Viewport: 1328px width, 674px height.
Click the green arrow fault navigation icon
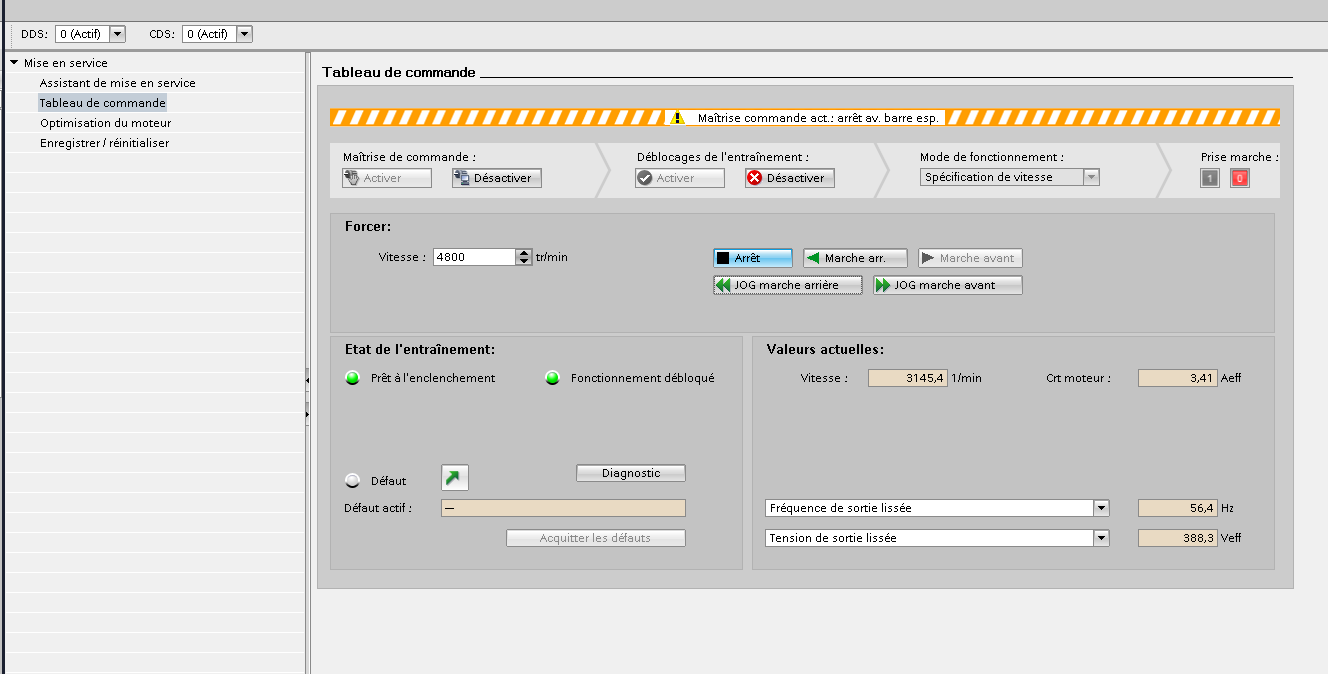point(455,479)
